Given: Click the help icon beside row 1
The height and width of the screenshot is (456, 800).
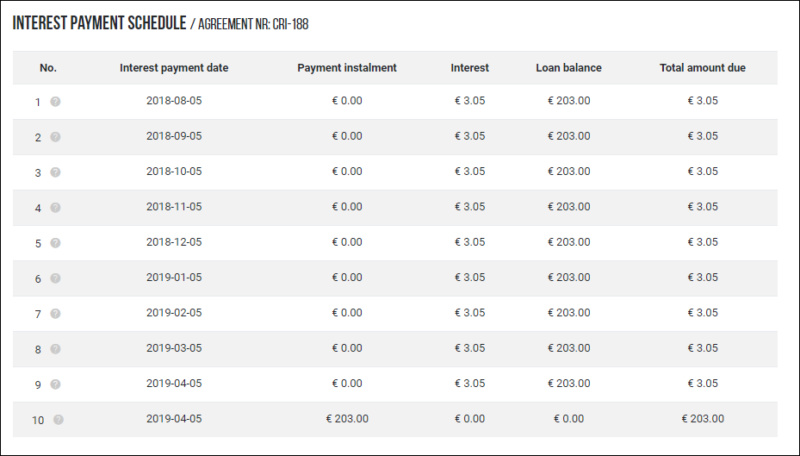Looking at the screenshot, I should pyautogui.click(x=55, y=102).
